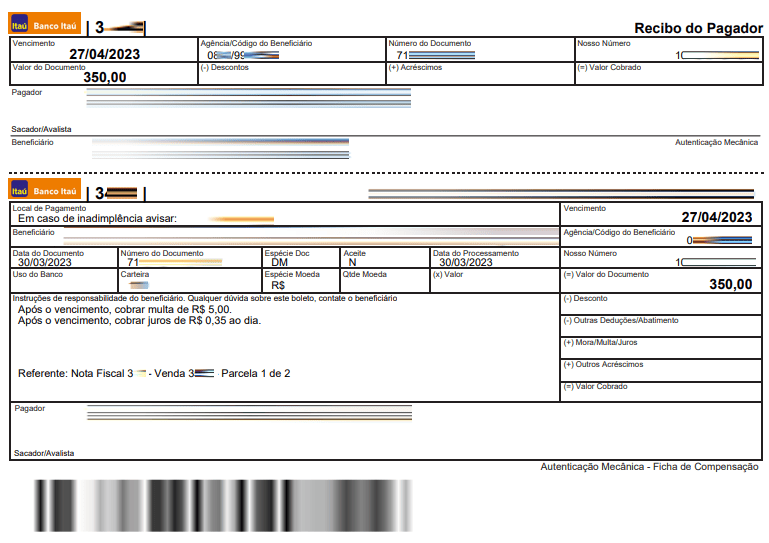Click the multa de R$ 5,00 instruction line

(x=125, y=310)
